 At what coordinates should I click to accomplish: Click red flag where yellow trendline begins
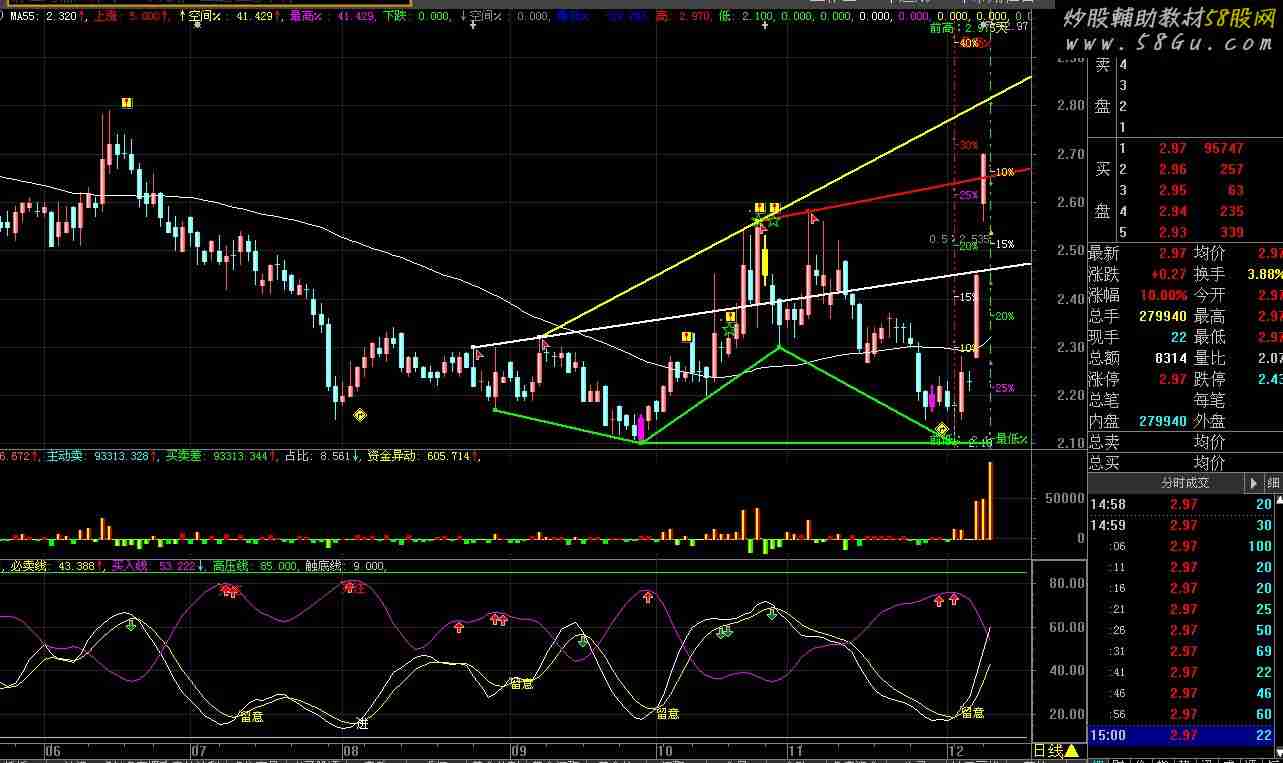[545, 345]
